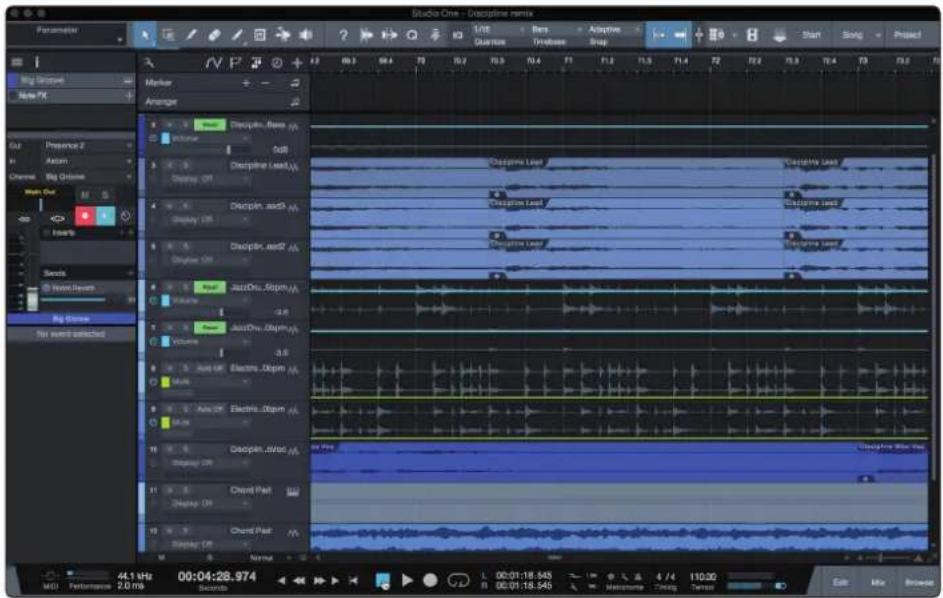This screenshot has width=943, height=598.
Task: Mute the Discipline Lead track
Action: 171,165
